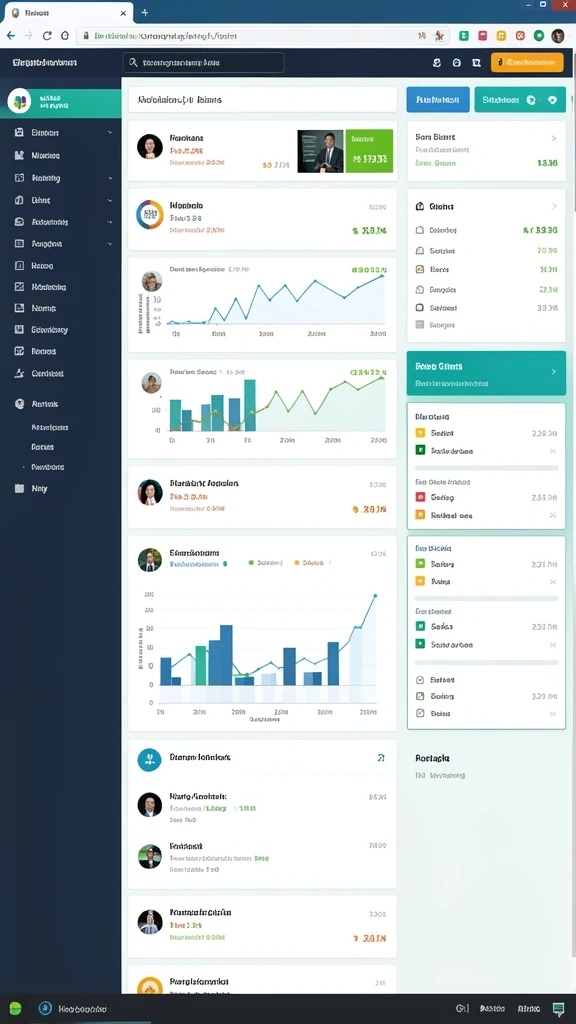Expand the teal banner's right chevron
The height and width of the screenshot is (1024, 576).
click(554, 372)
